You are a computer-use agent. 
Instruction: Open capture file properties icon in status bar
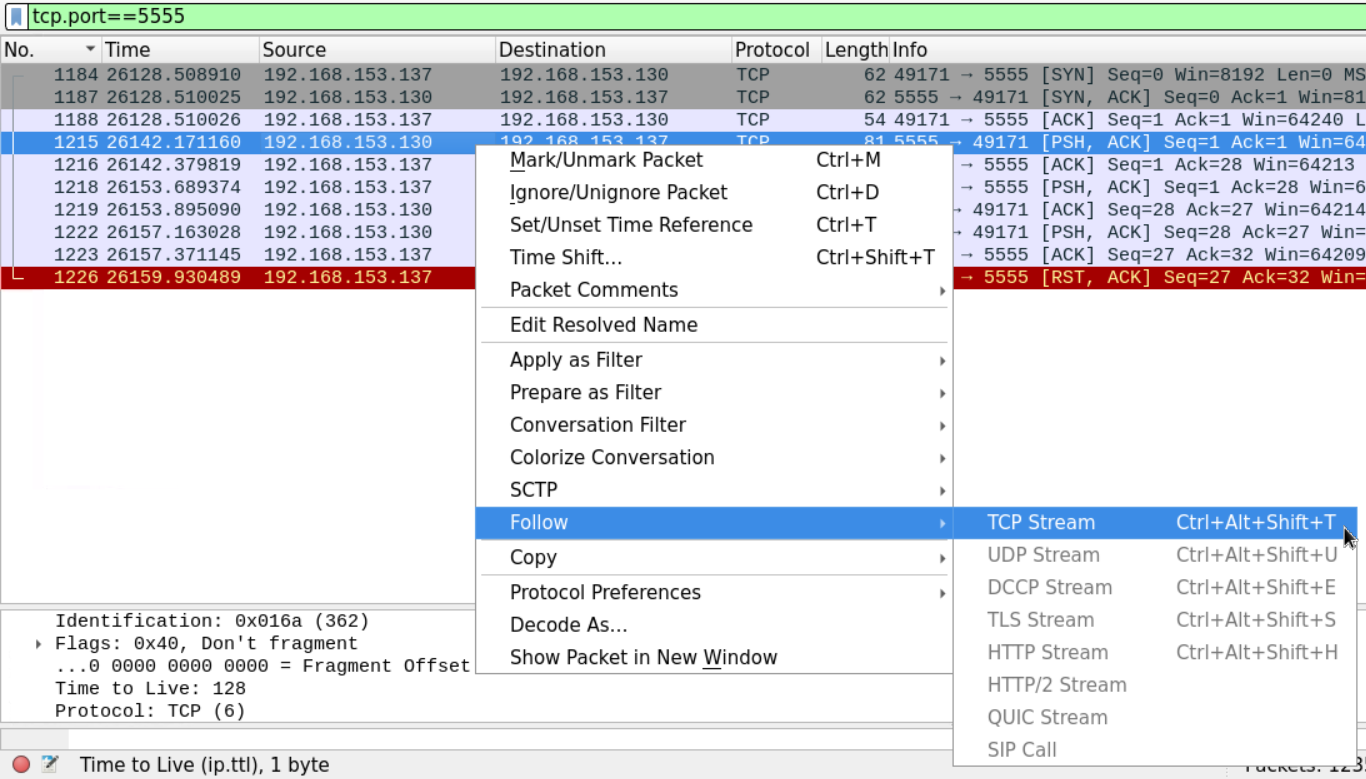coord(49,765)
